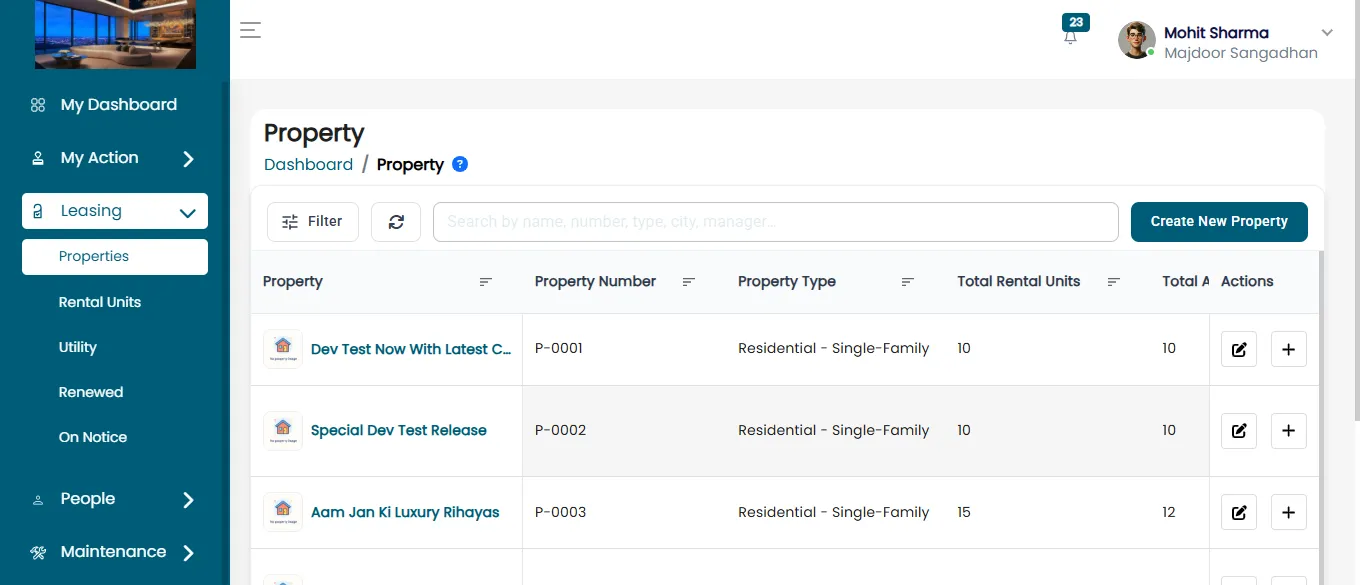Open the notifications bell icon
Screen dimensions: 1360x585
(1071, 36)
